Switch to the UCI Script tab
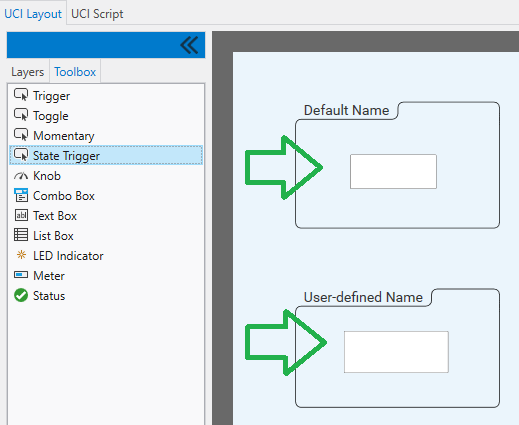The height and width of the screenshot is (425, 519). (x=97, y=14)
